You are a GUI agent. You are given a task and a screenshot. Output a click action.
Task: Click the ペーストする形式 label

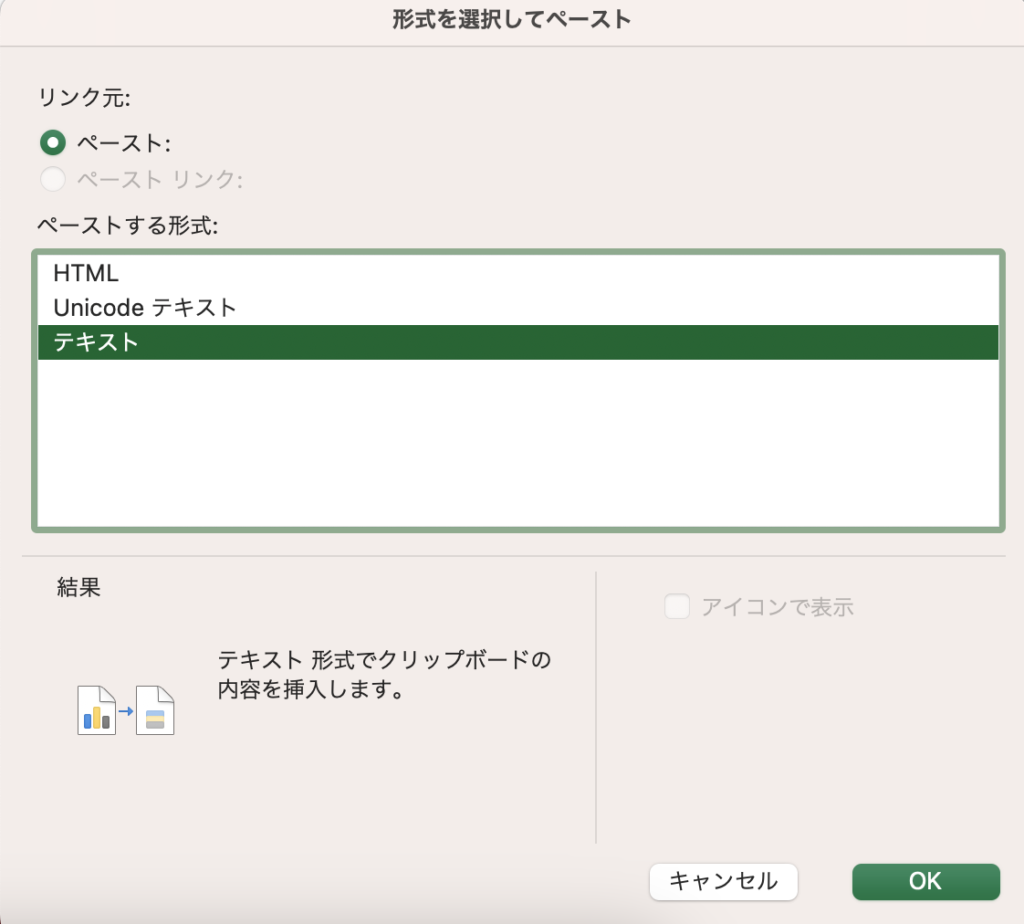pos(128,224)
